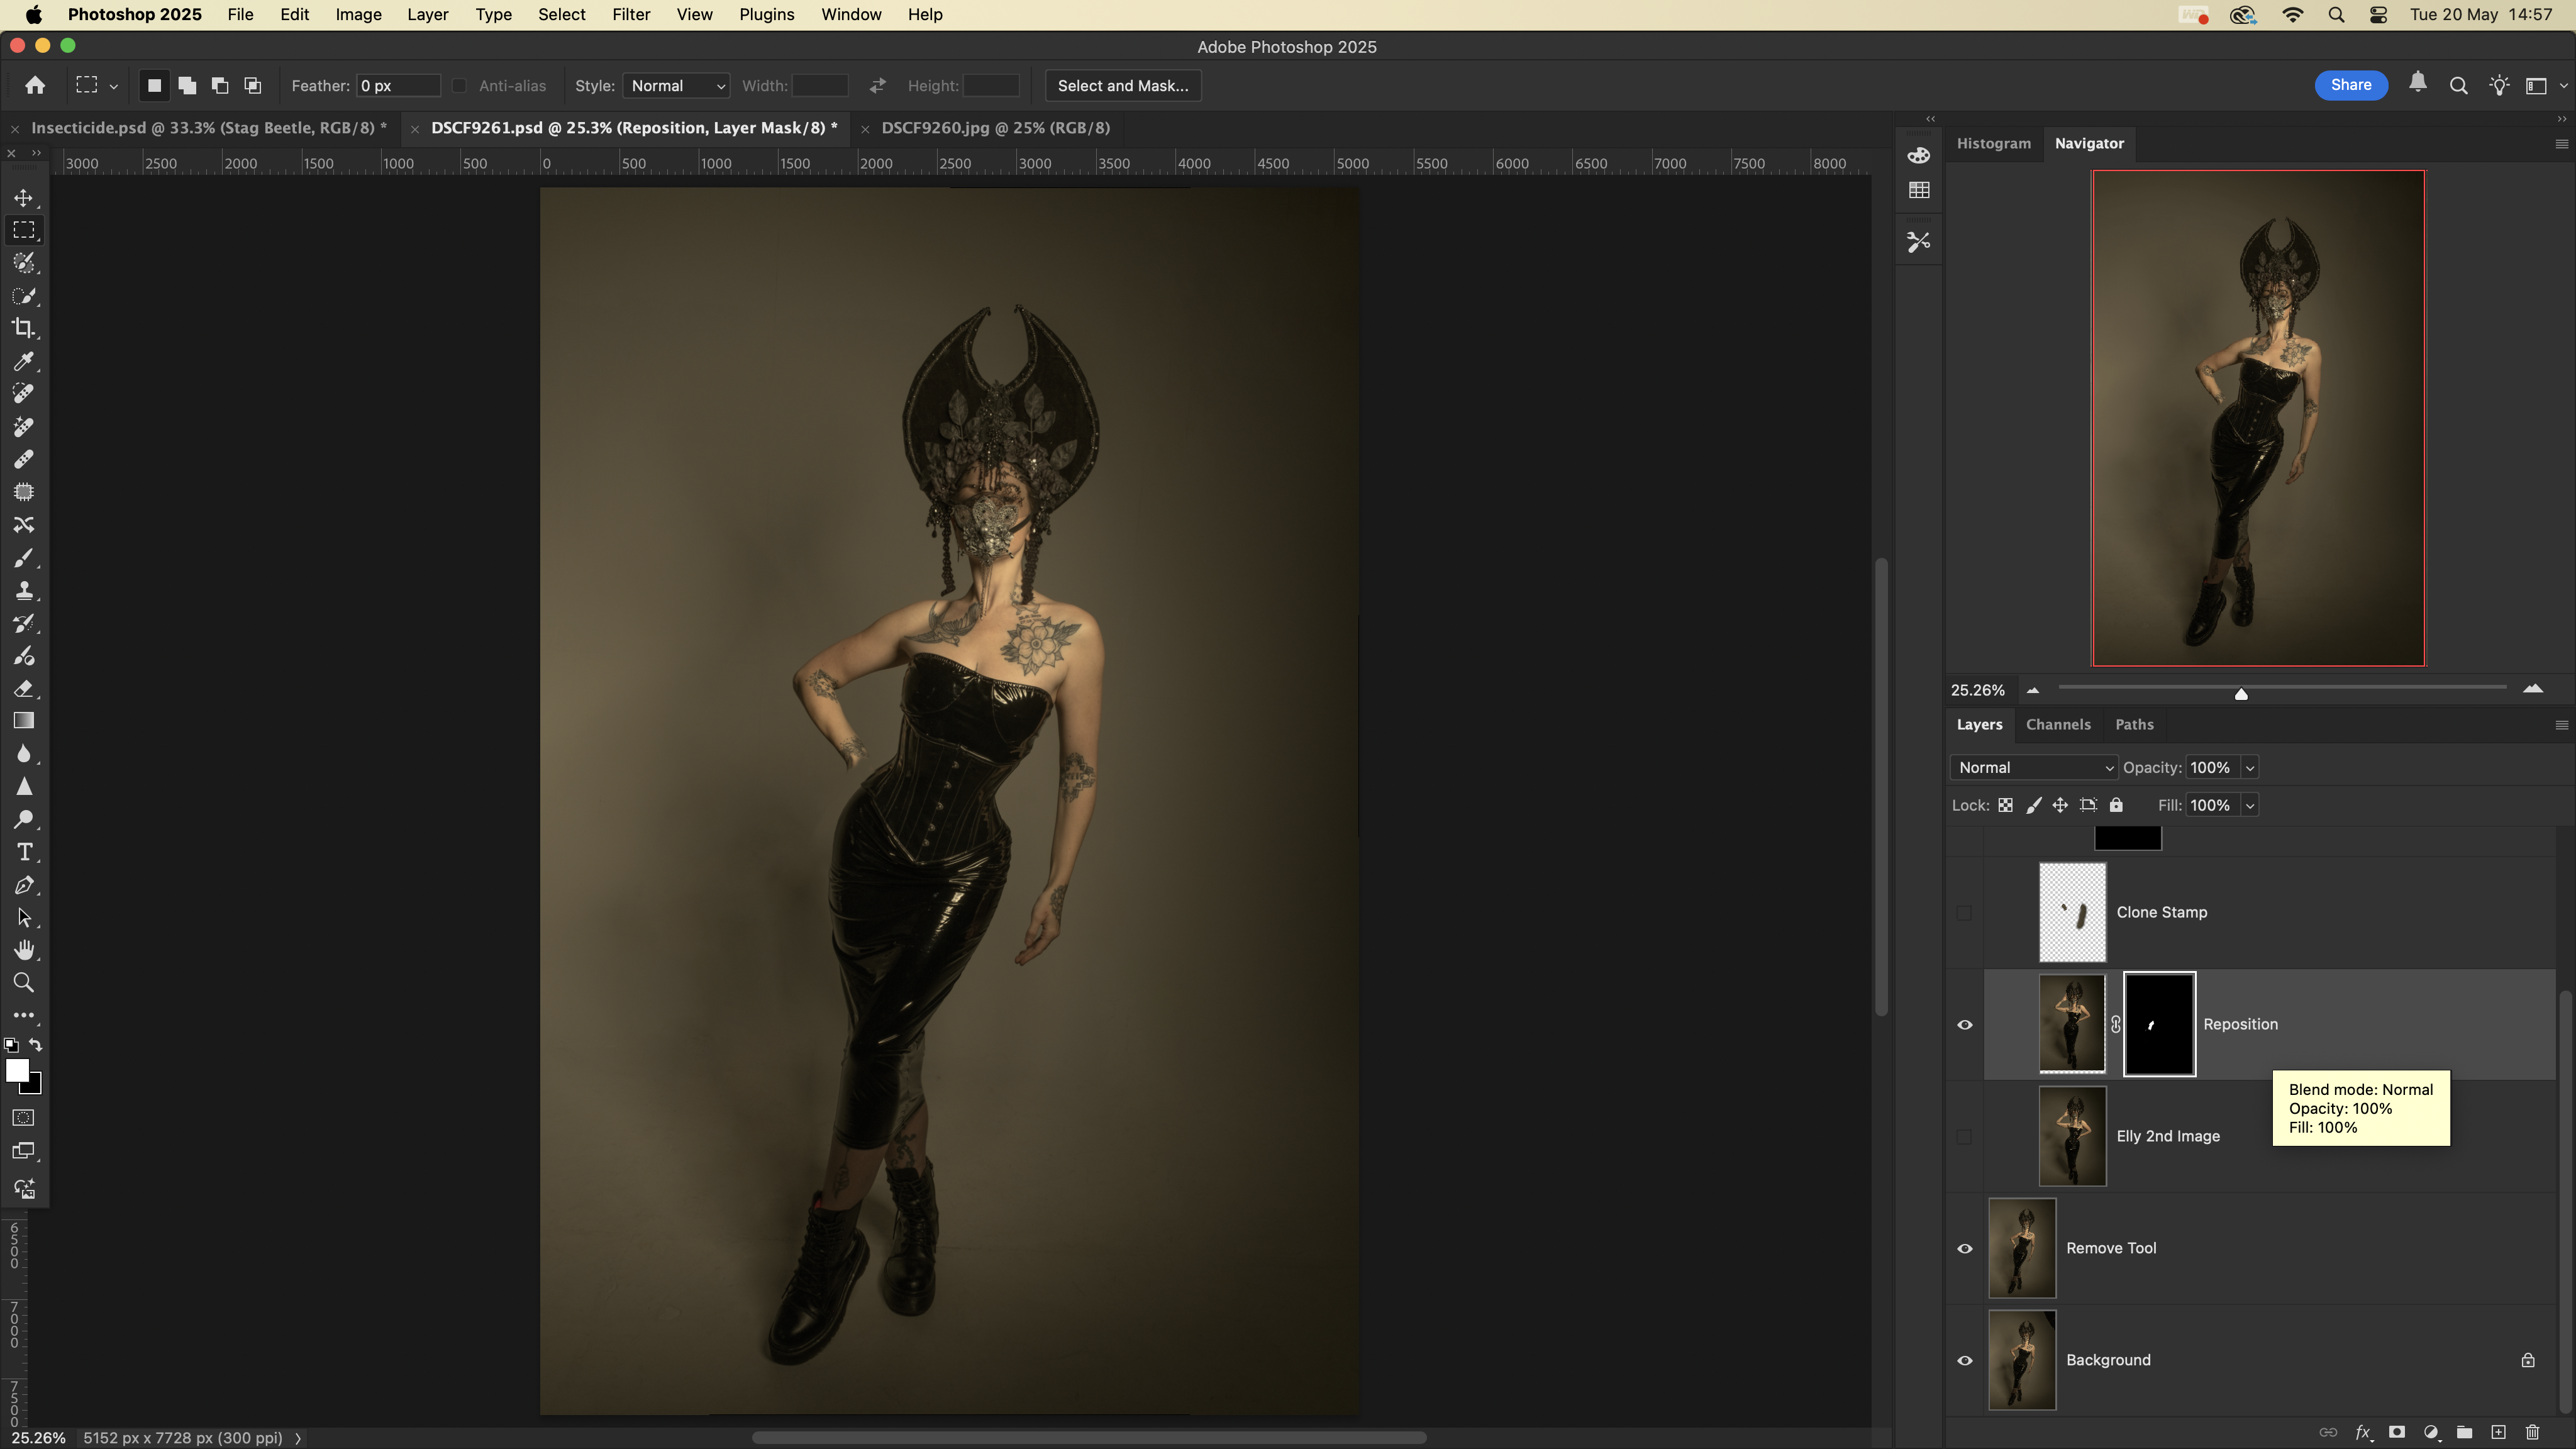Viewport: 2576px width, 1449px height.
Task: Select the Eraser tool
Action: pyautogui.click(x=24, y=689)
